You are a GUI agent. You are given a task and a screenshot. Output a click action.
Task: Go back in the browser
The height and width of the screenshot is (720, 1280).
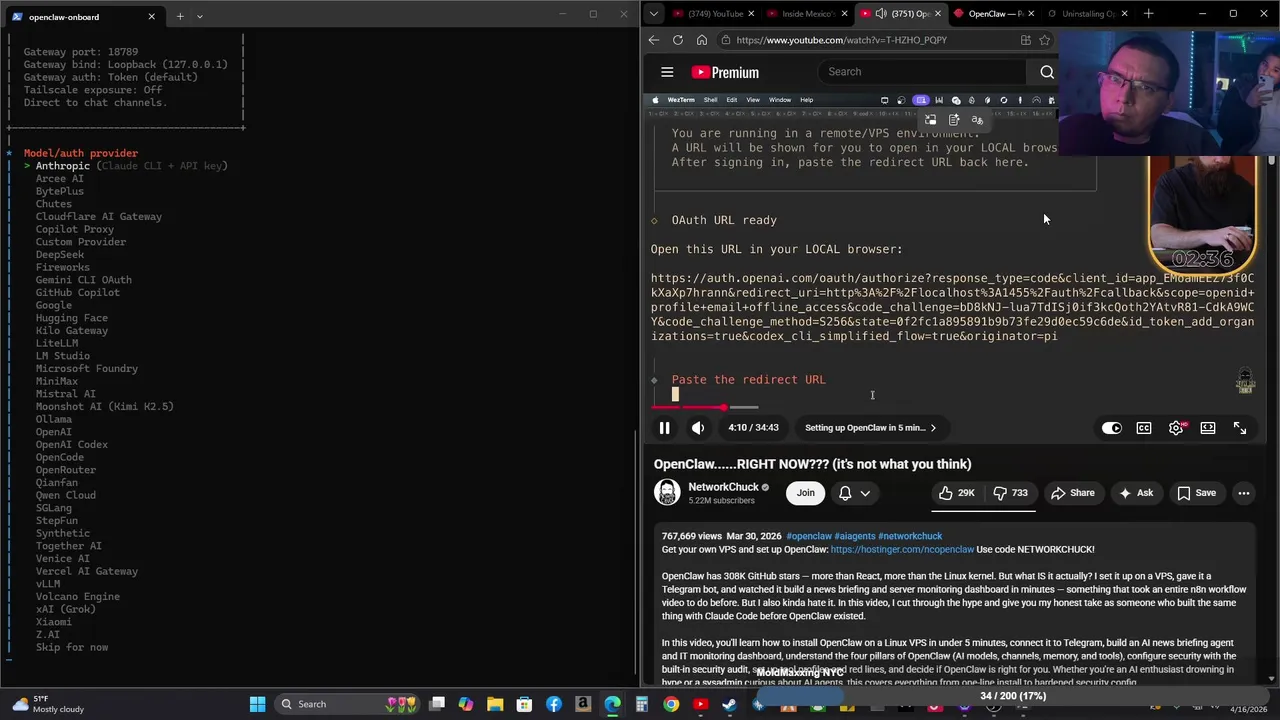pos(654,40)
